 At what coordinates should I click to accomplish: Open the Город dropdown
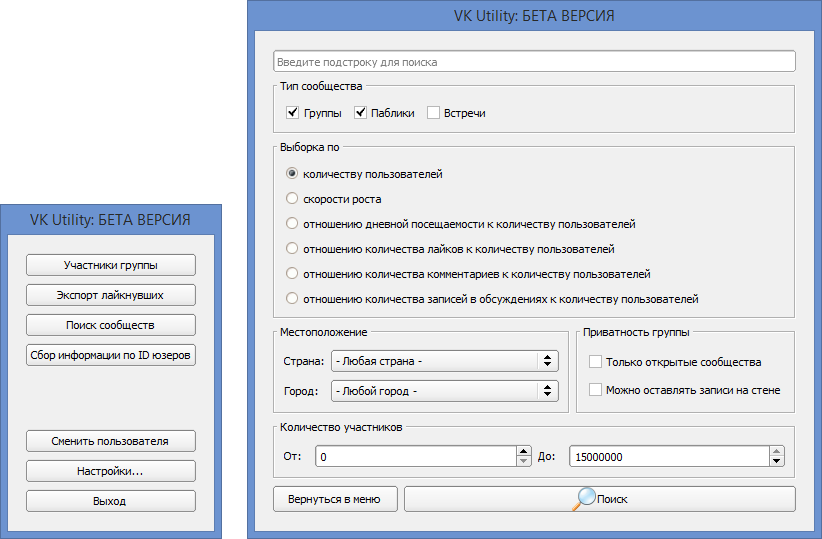pos(445,391)
